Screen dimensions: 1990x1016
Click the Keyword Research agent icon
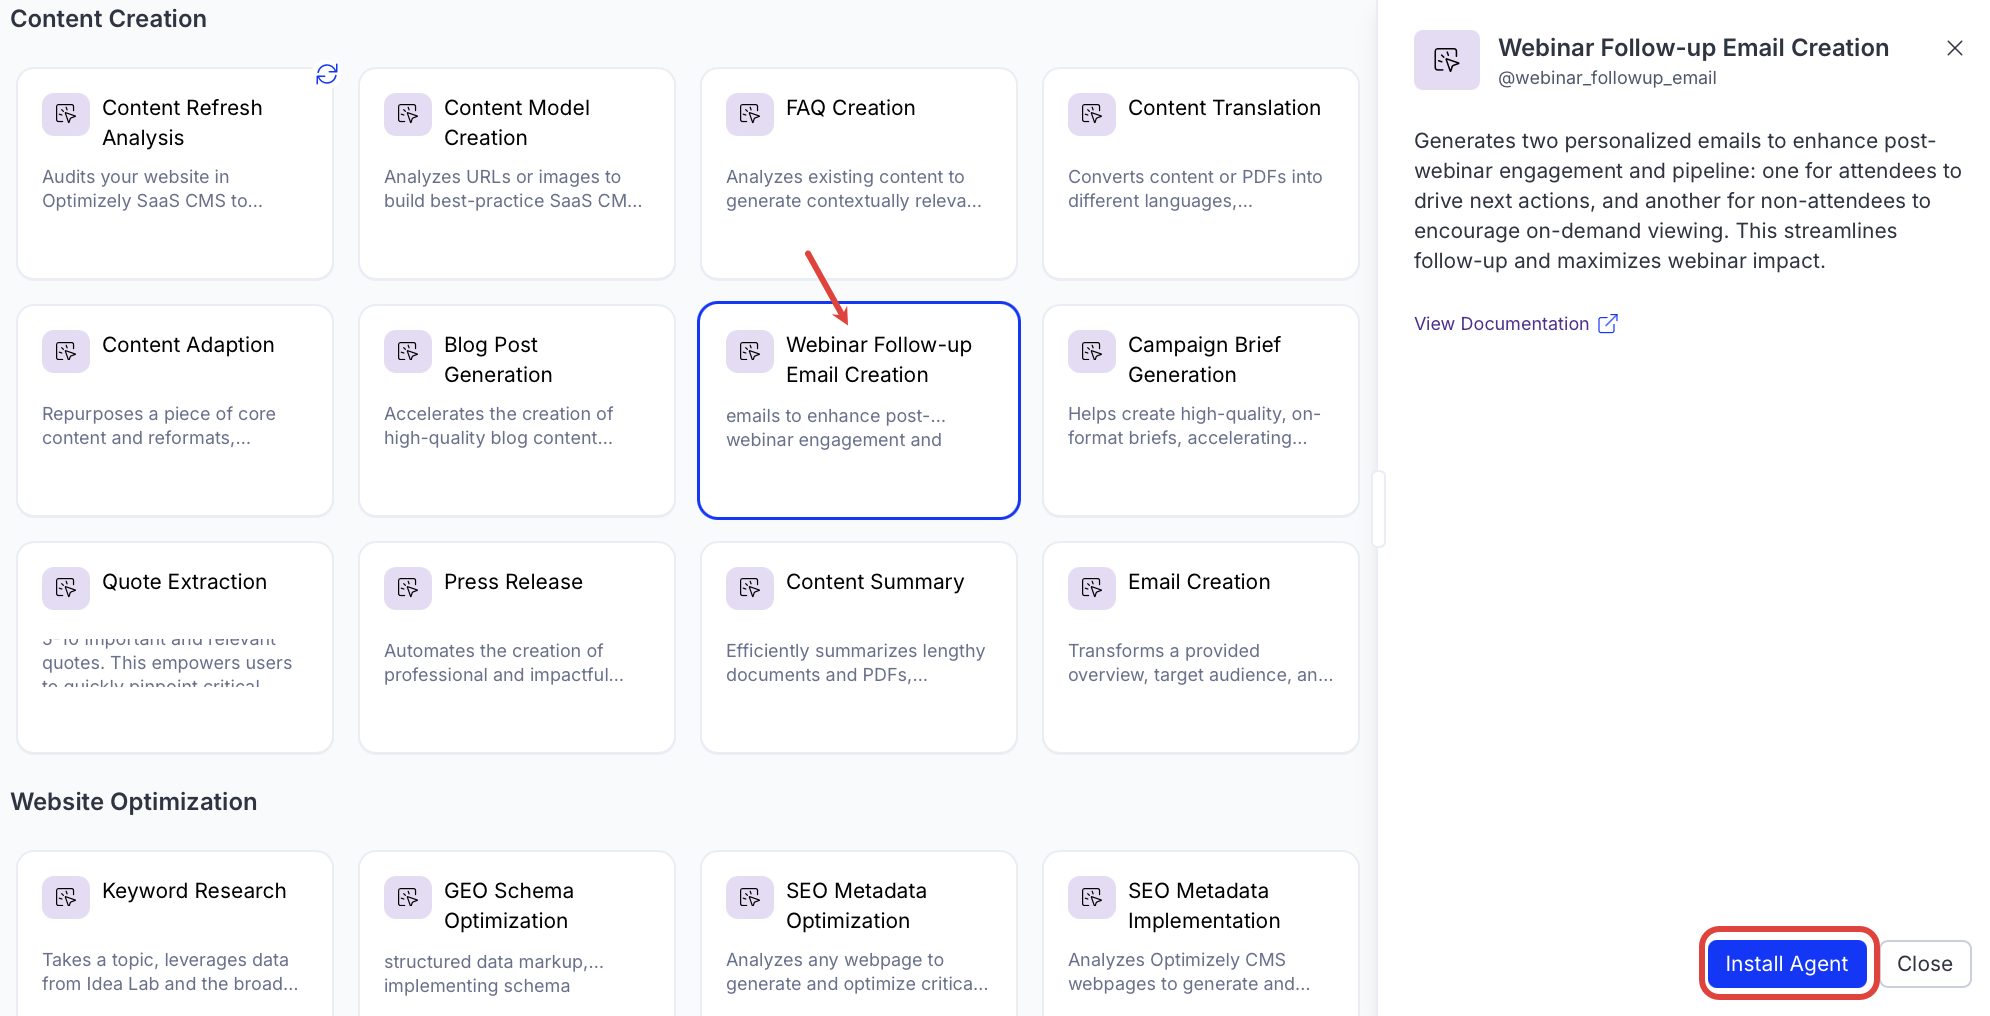click(66, 897)
